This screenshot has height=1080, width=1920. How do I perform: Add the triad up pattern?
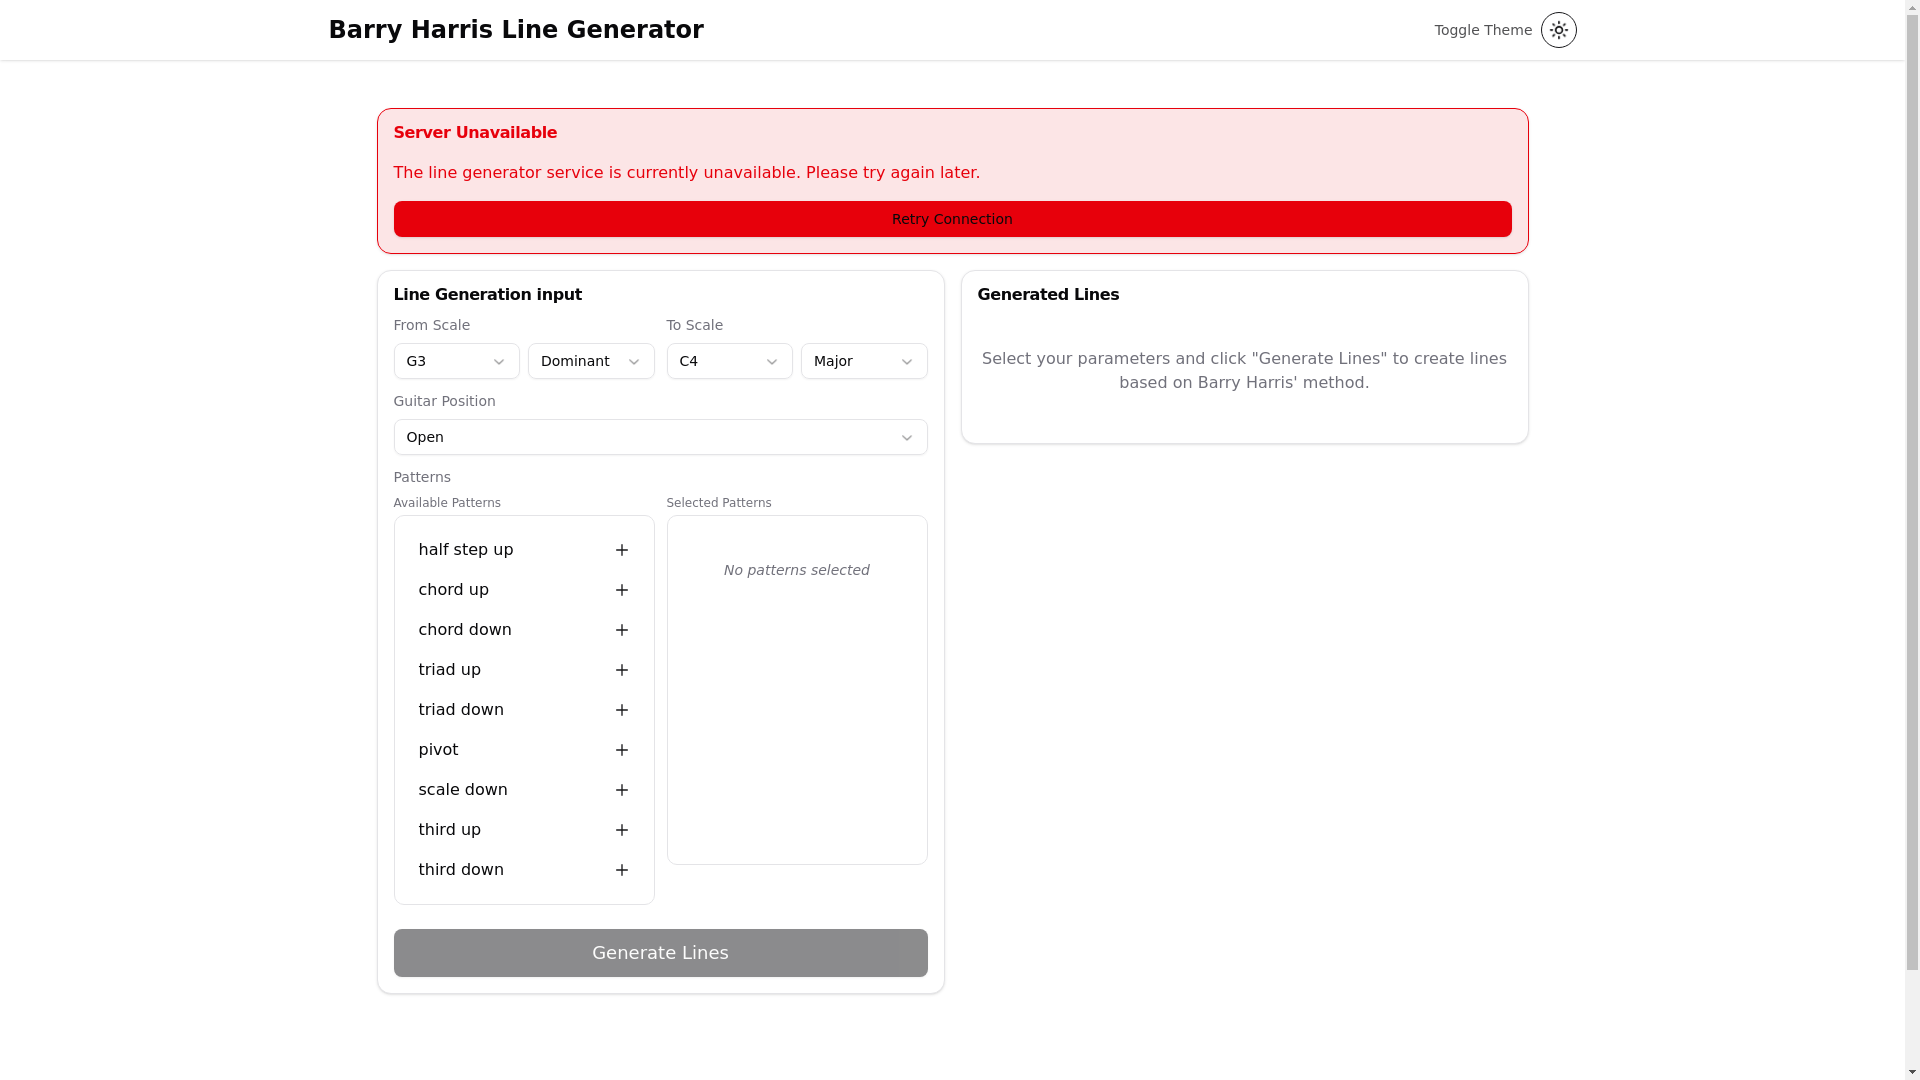tap(621, 670)
